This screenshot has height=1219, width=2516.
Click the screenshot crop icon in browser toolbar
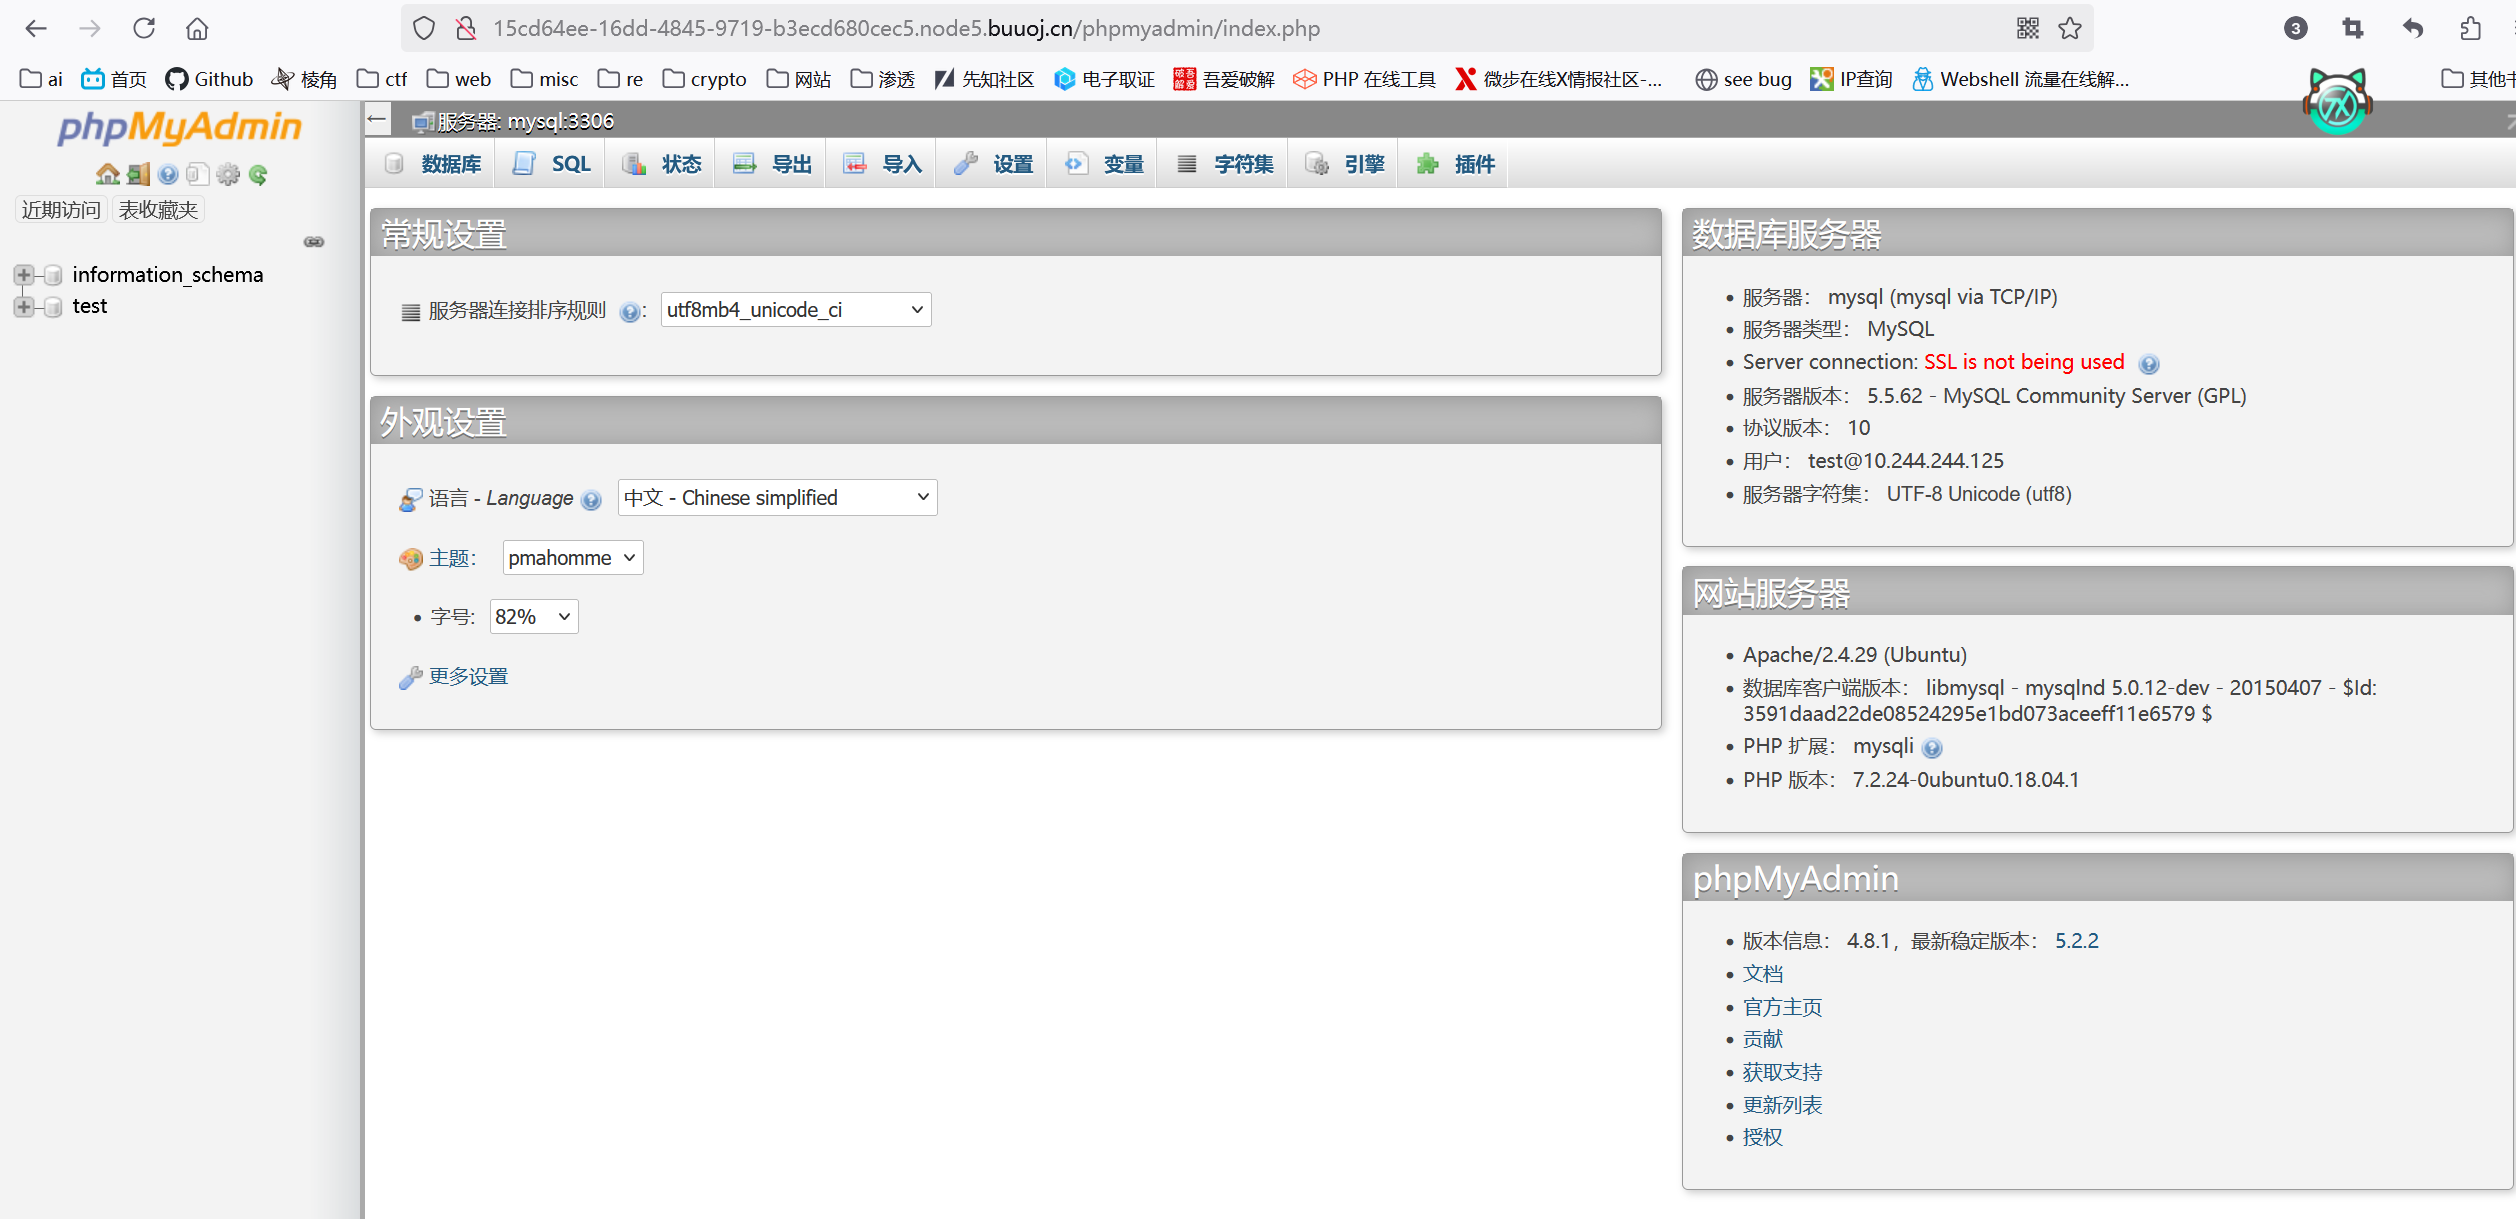[x=2353, y=28]
